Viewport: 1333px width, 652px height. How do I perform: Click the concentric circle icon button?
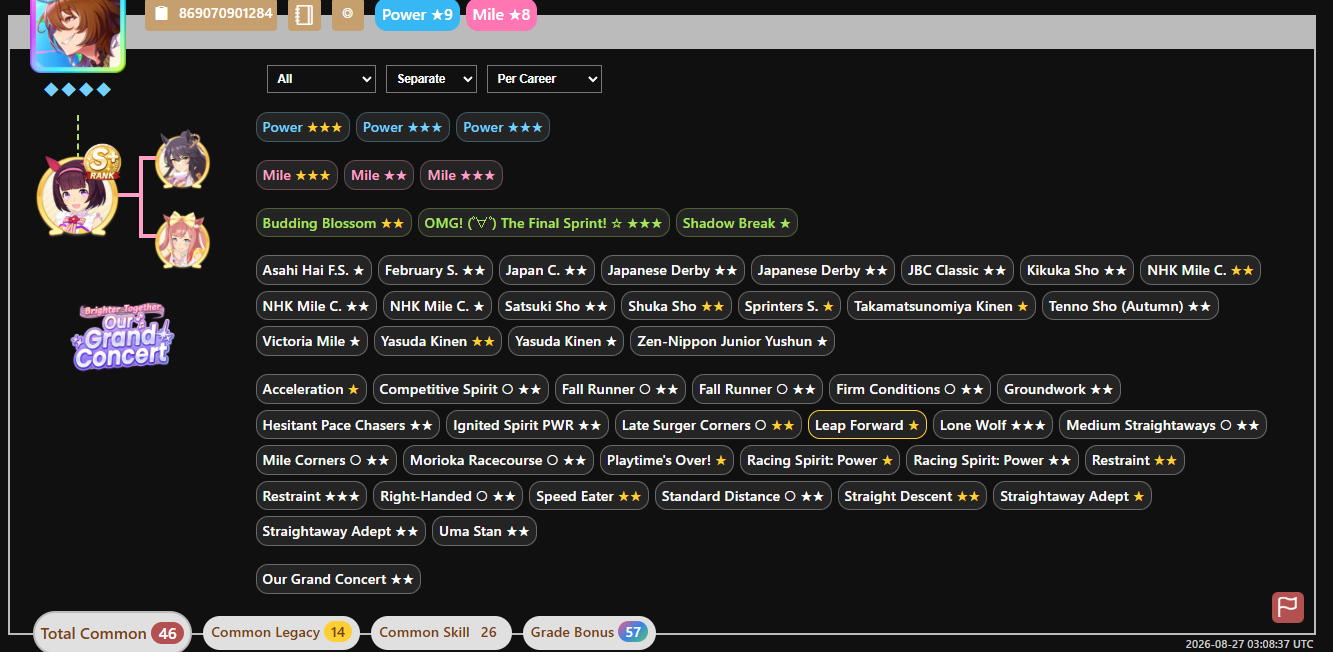click(x=347, y=14)
